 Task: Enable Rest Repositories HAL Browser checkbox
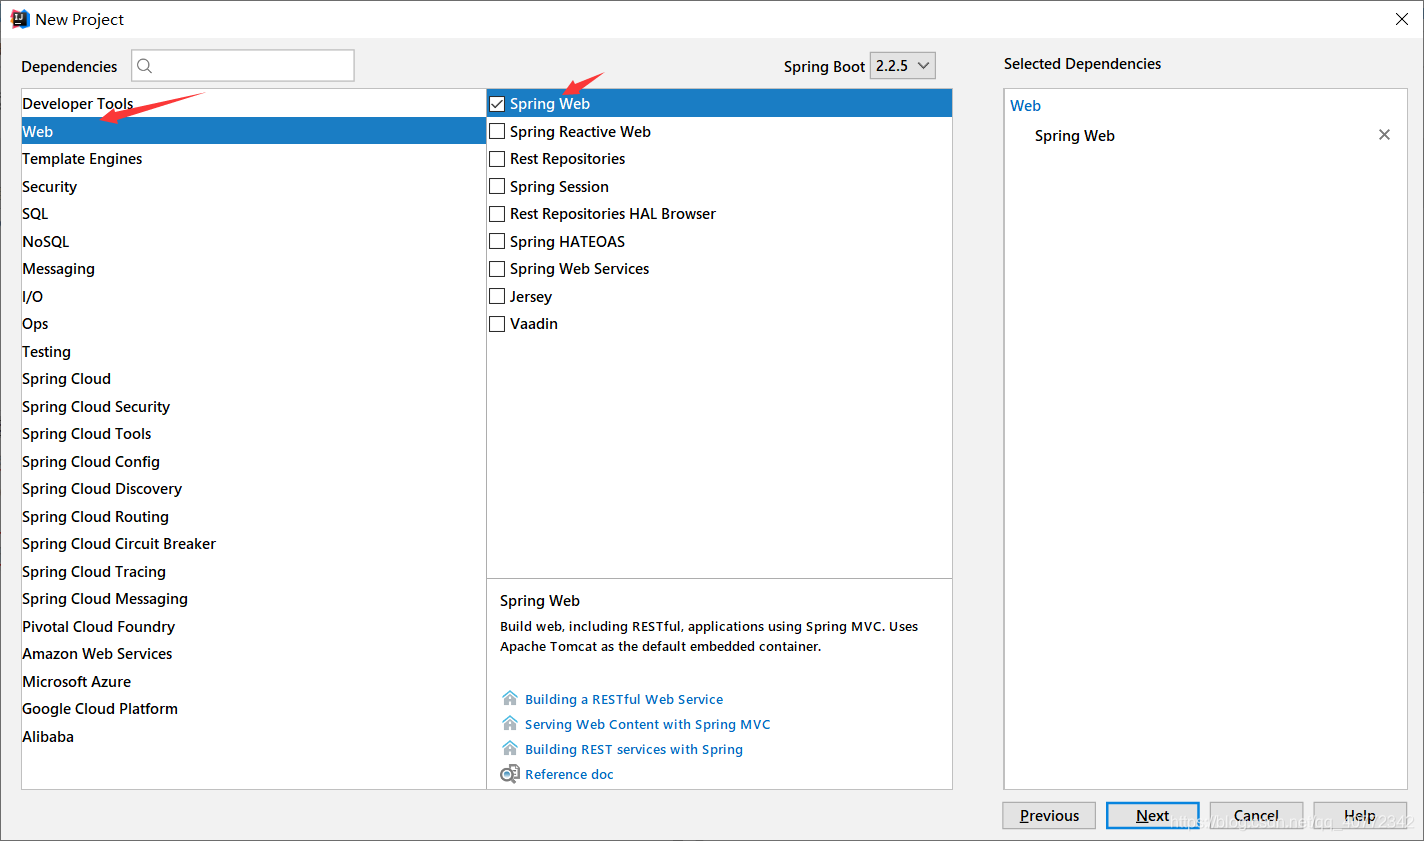(497, 213)
